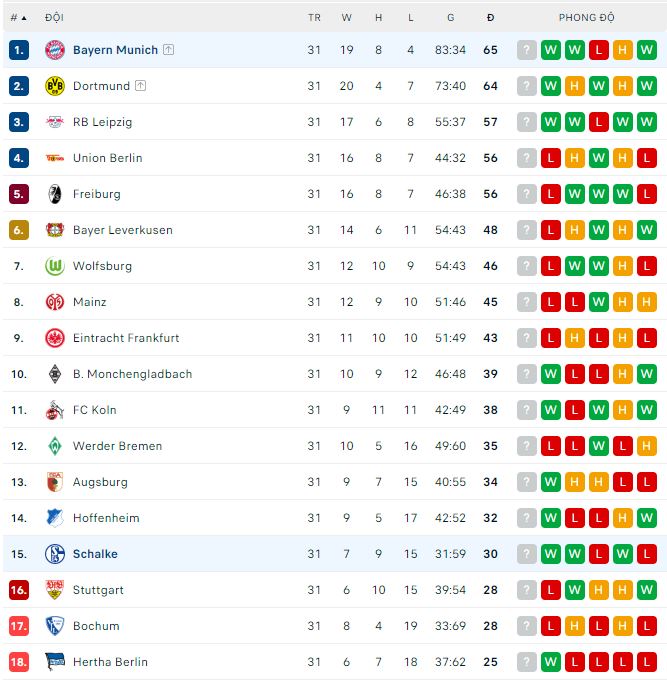Open the Freiburg team page
The image size is (667, 684).
(96, 194)
